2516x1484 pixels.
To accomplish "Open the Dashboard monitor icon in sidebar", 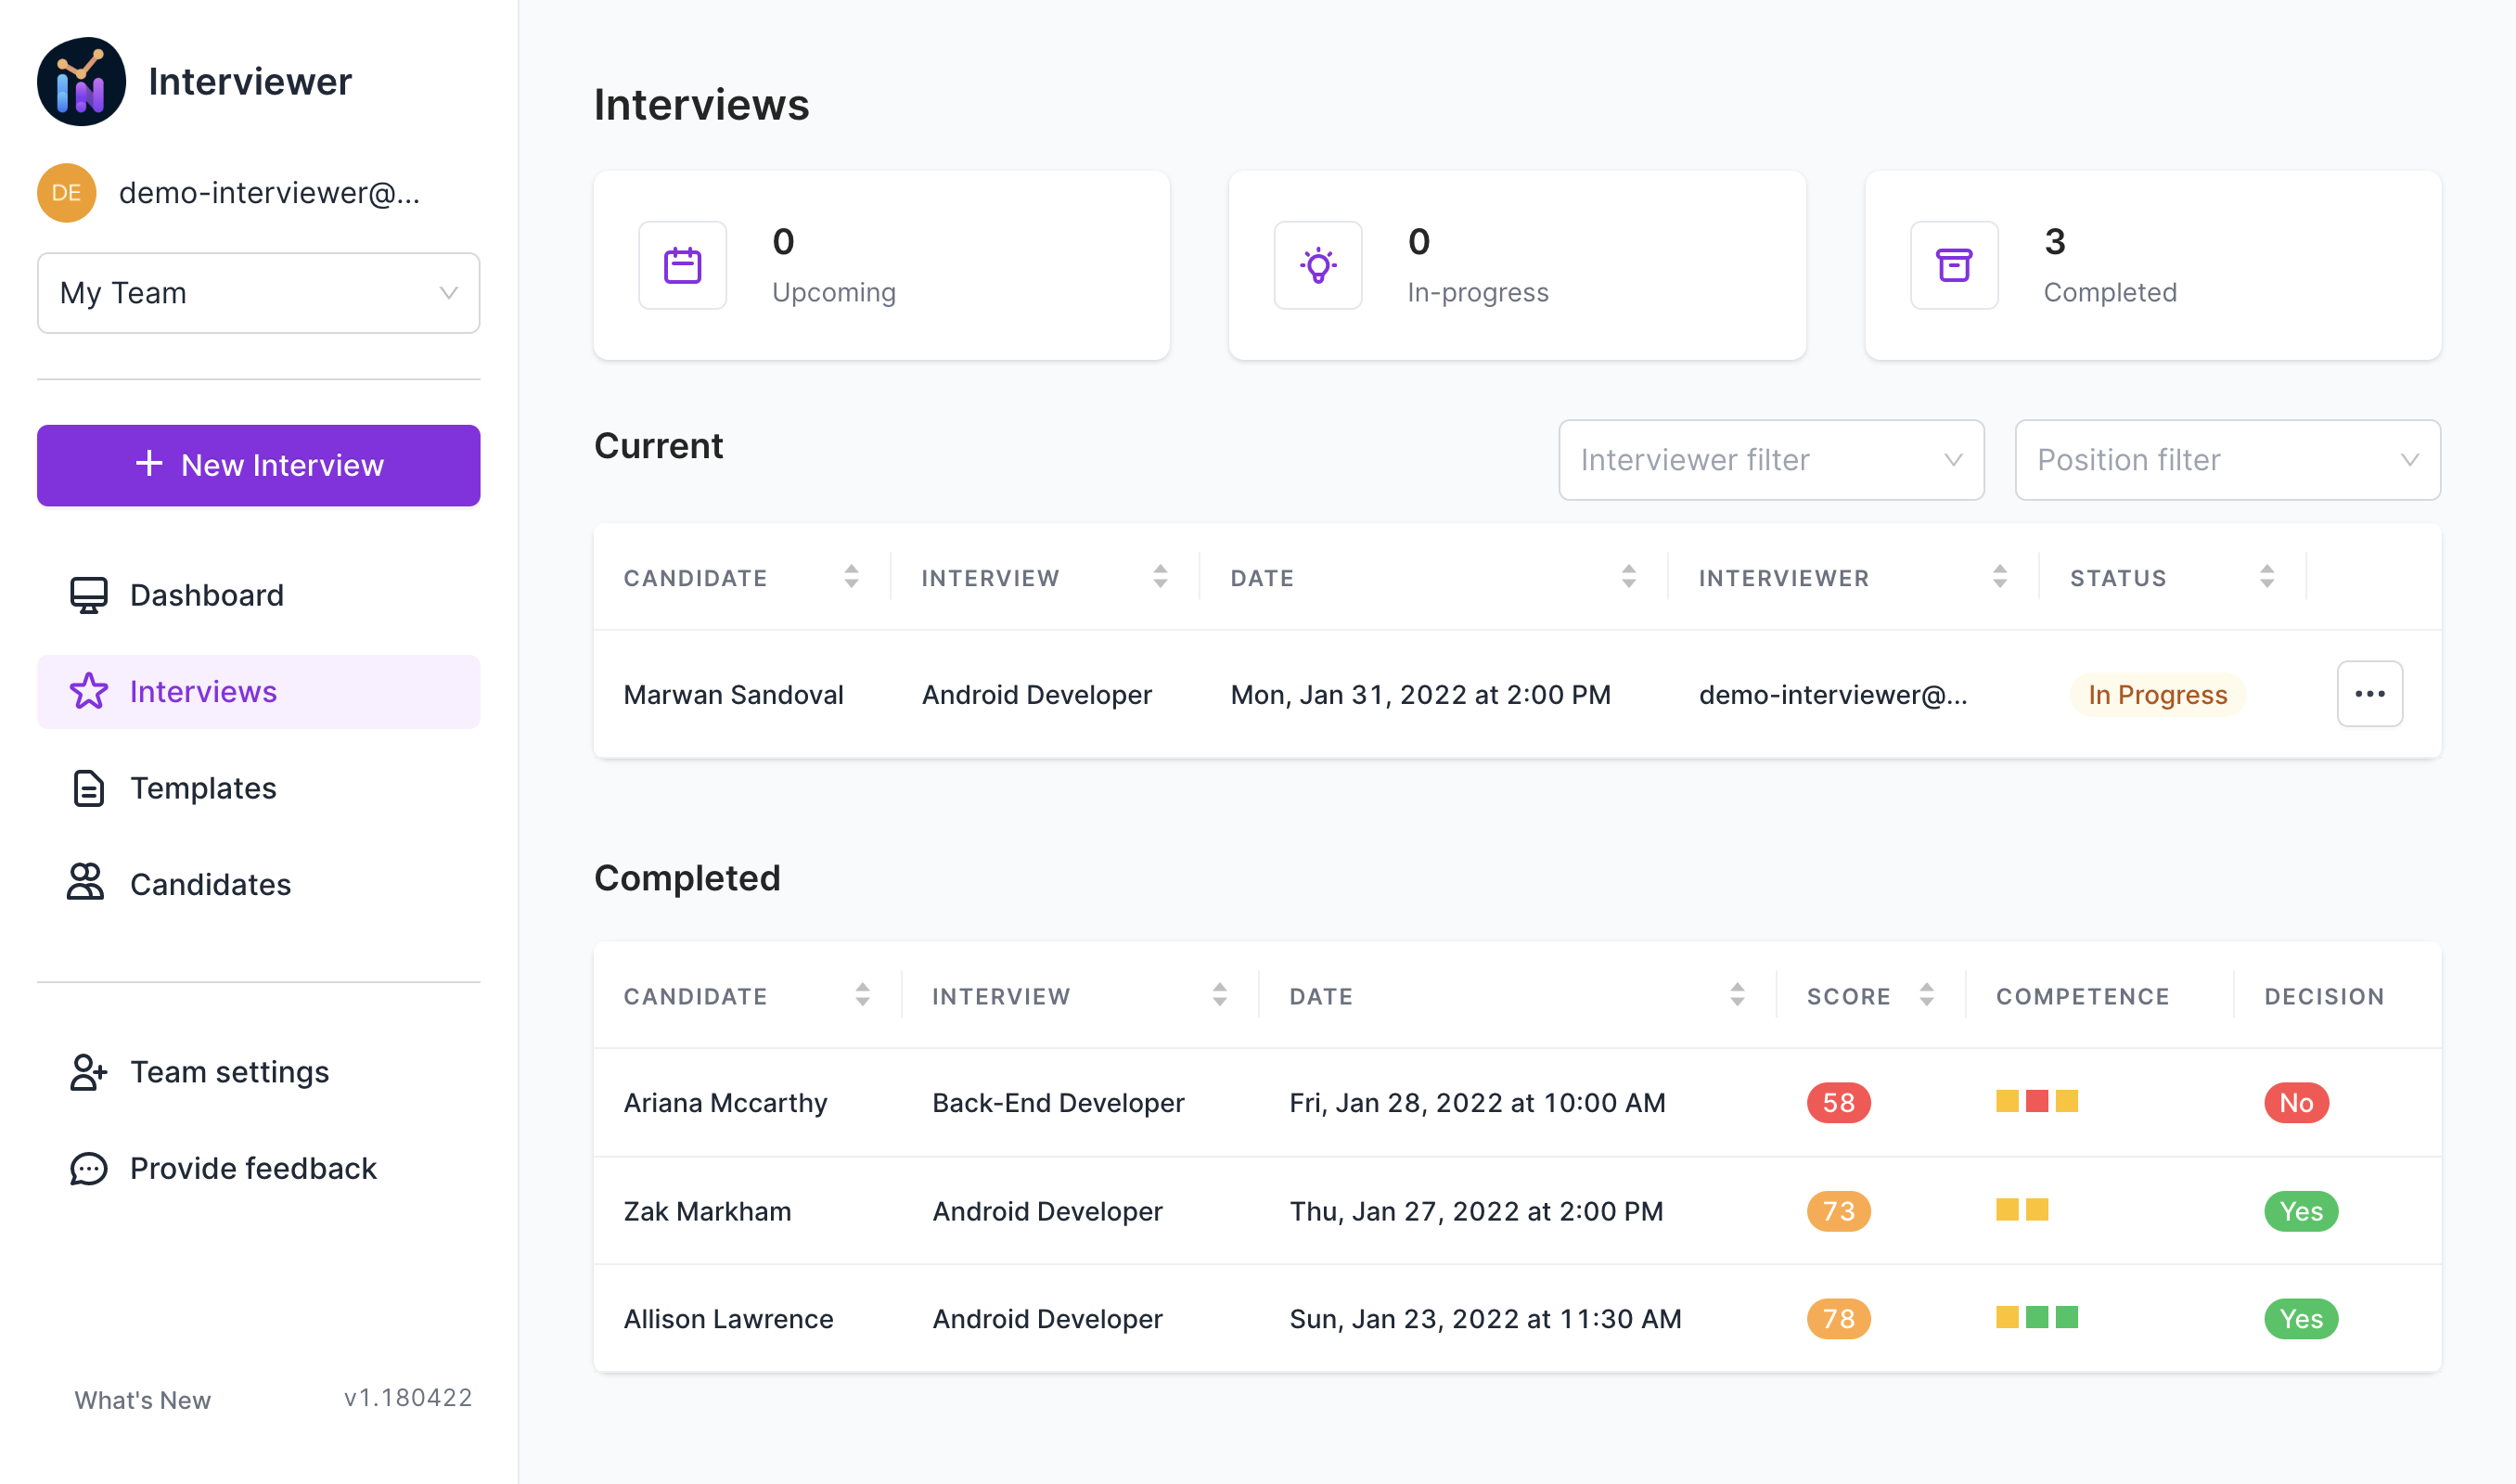I will [88, 594].
